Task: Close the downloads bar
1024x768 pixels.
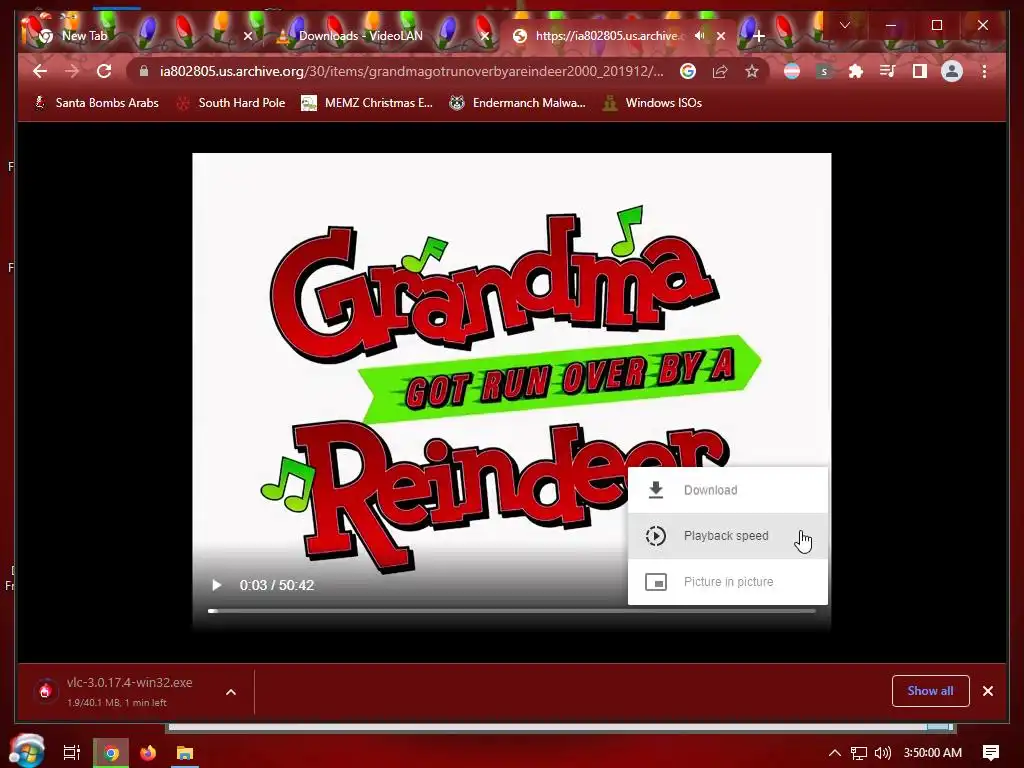Action: click(x=988, y=691)
